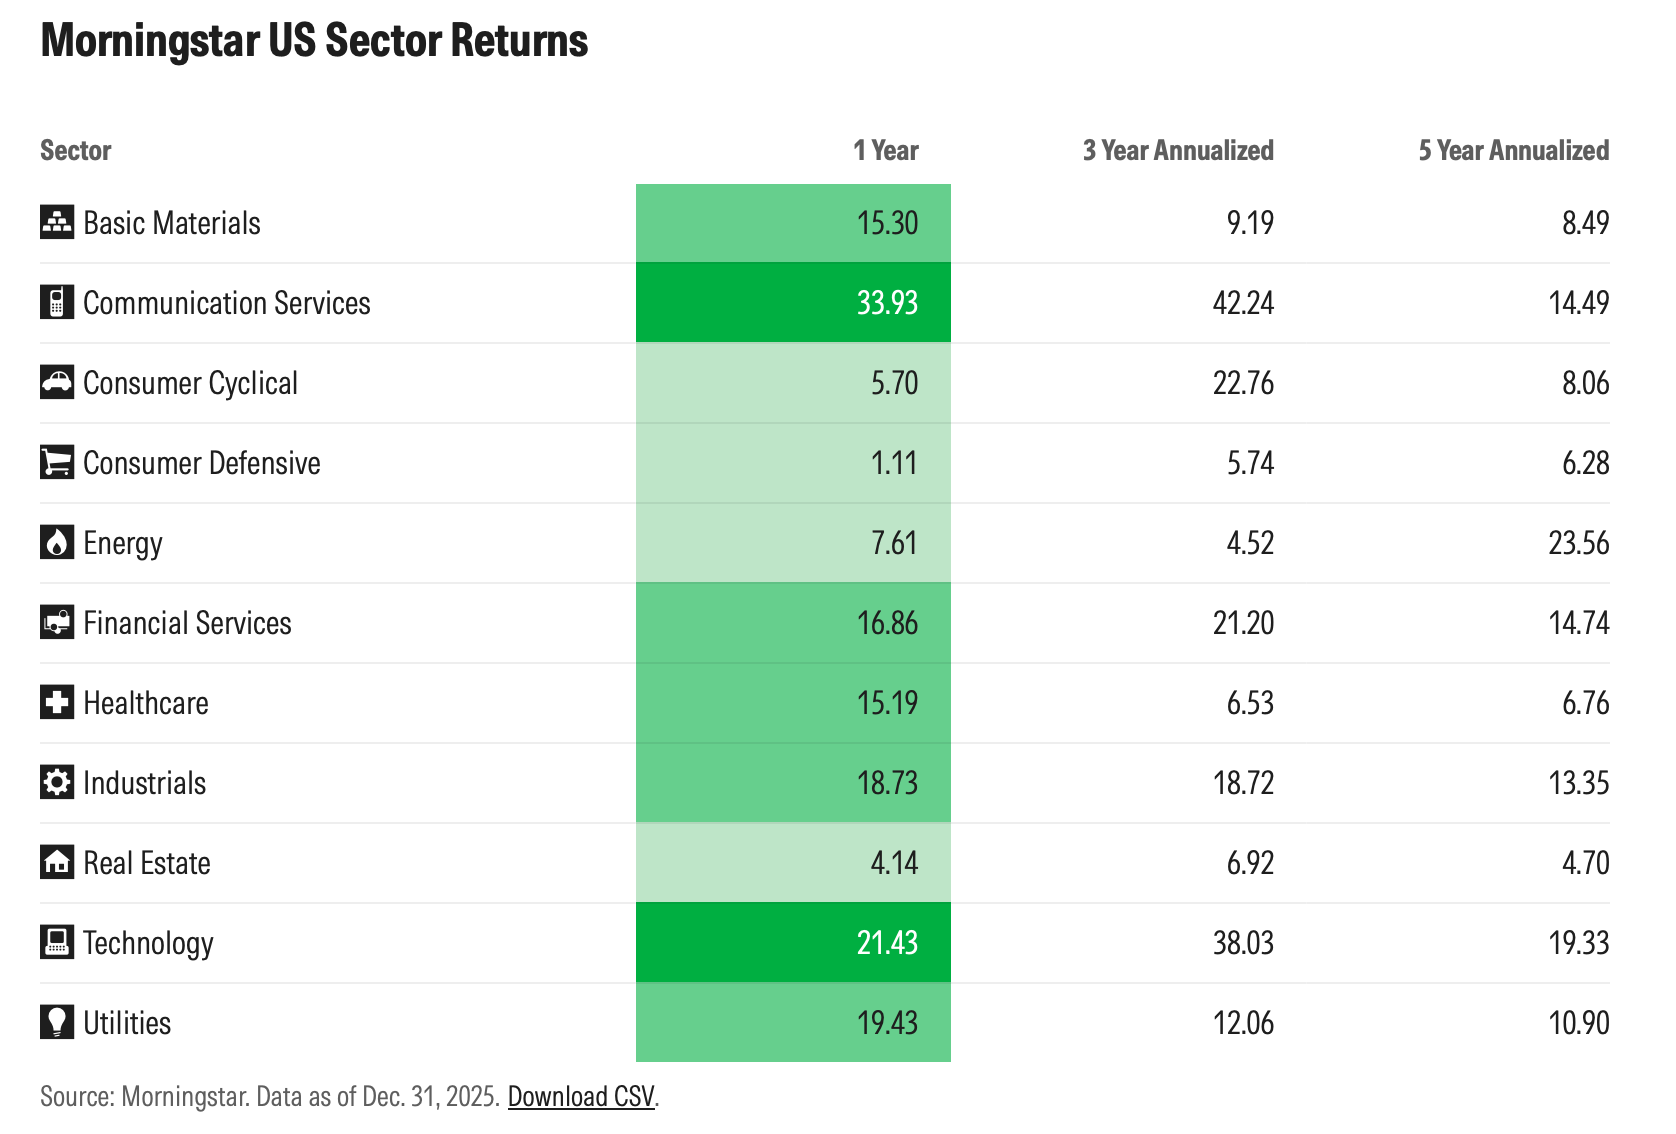
Task: Select the dark green 33.93 cell
Action: (x=793, y=302)
